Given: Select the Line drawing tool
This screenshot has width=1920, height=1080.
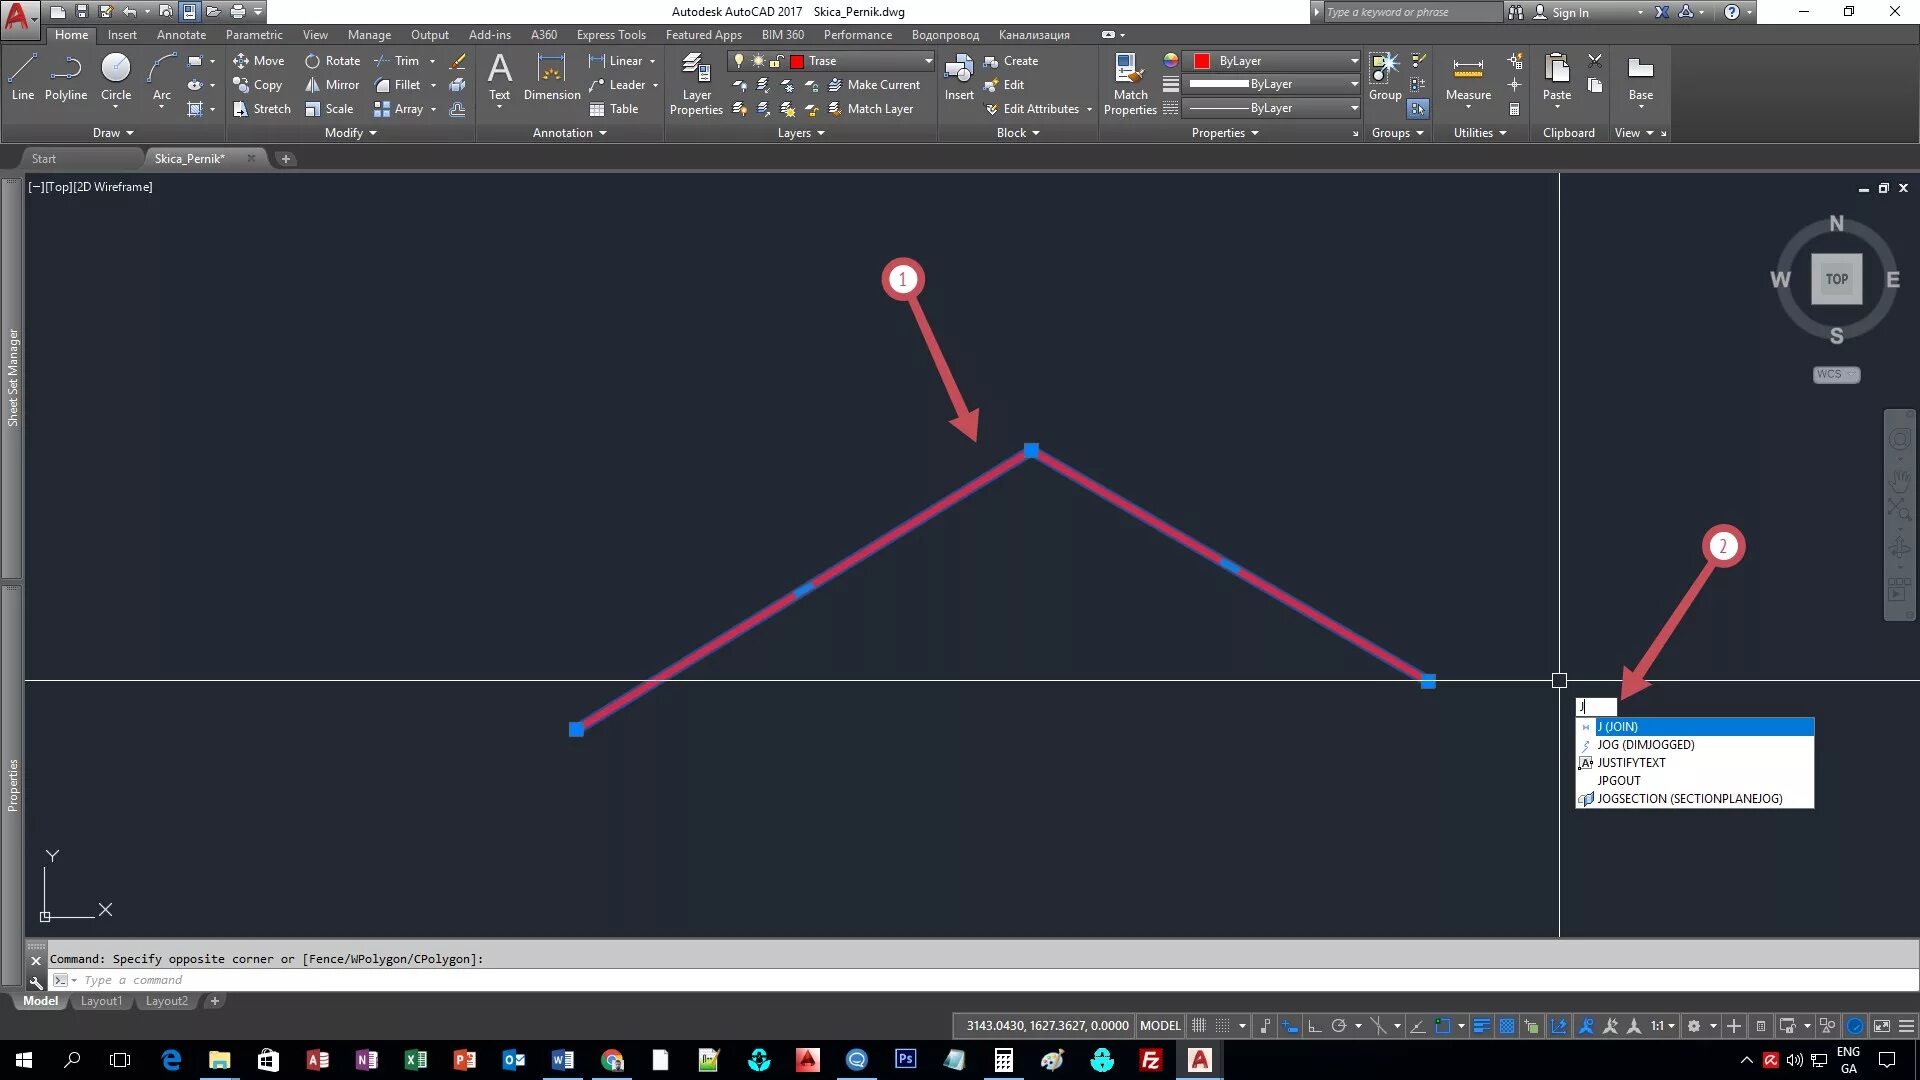Looking at the screenshot, I should point(22,76).
